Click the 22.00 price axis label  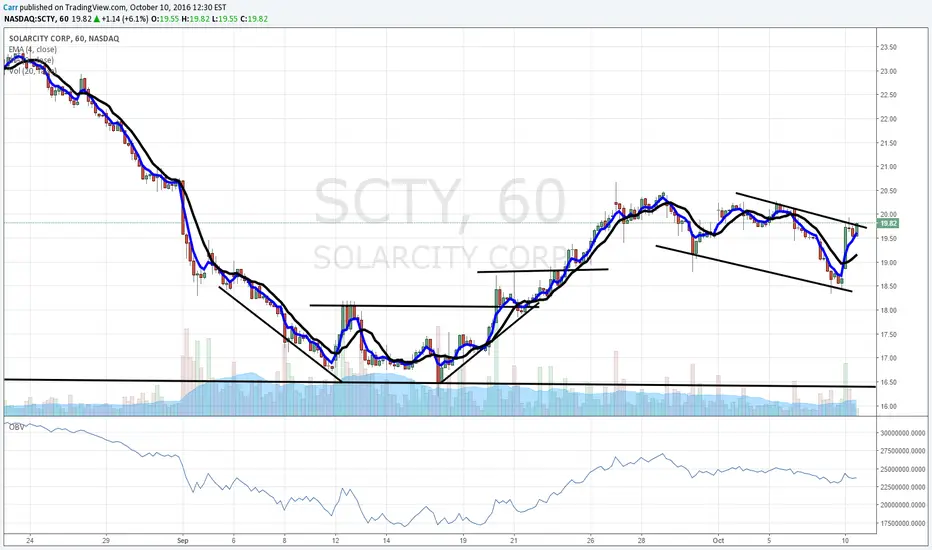tap(889, 119)
